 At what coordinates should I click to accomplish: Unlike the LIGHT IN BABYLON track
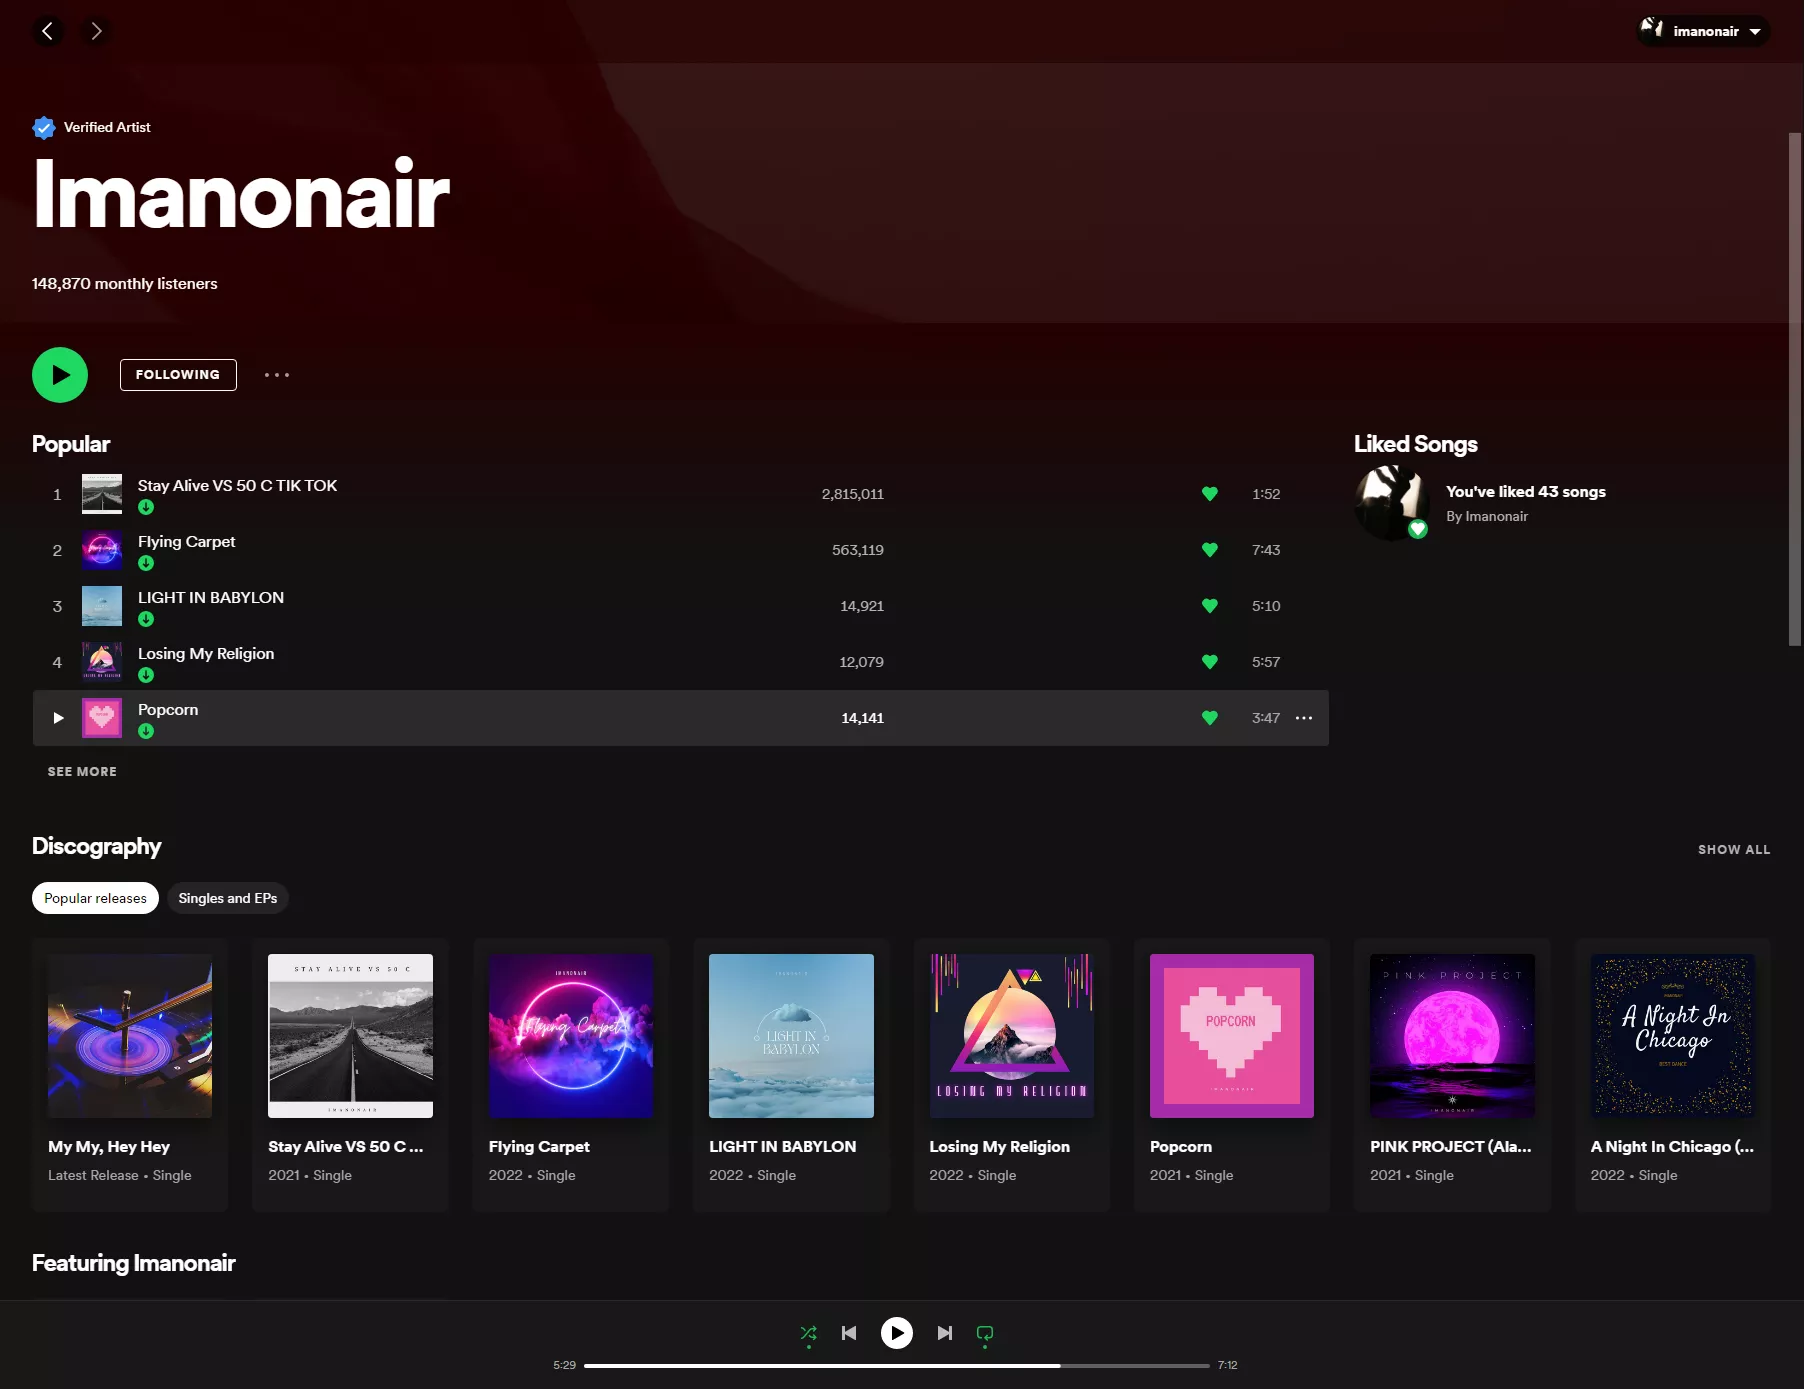[x=1209, y=606]
